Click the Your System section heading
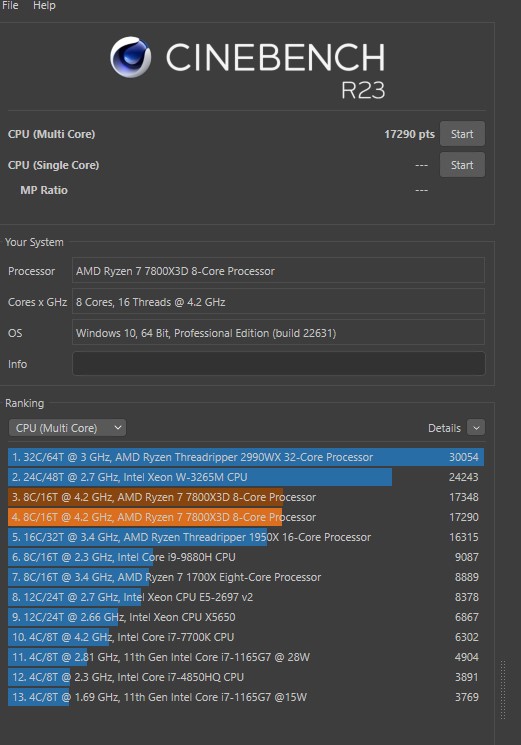521x745 pixels. point(34,242)
